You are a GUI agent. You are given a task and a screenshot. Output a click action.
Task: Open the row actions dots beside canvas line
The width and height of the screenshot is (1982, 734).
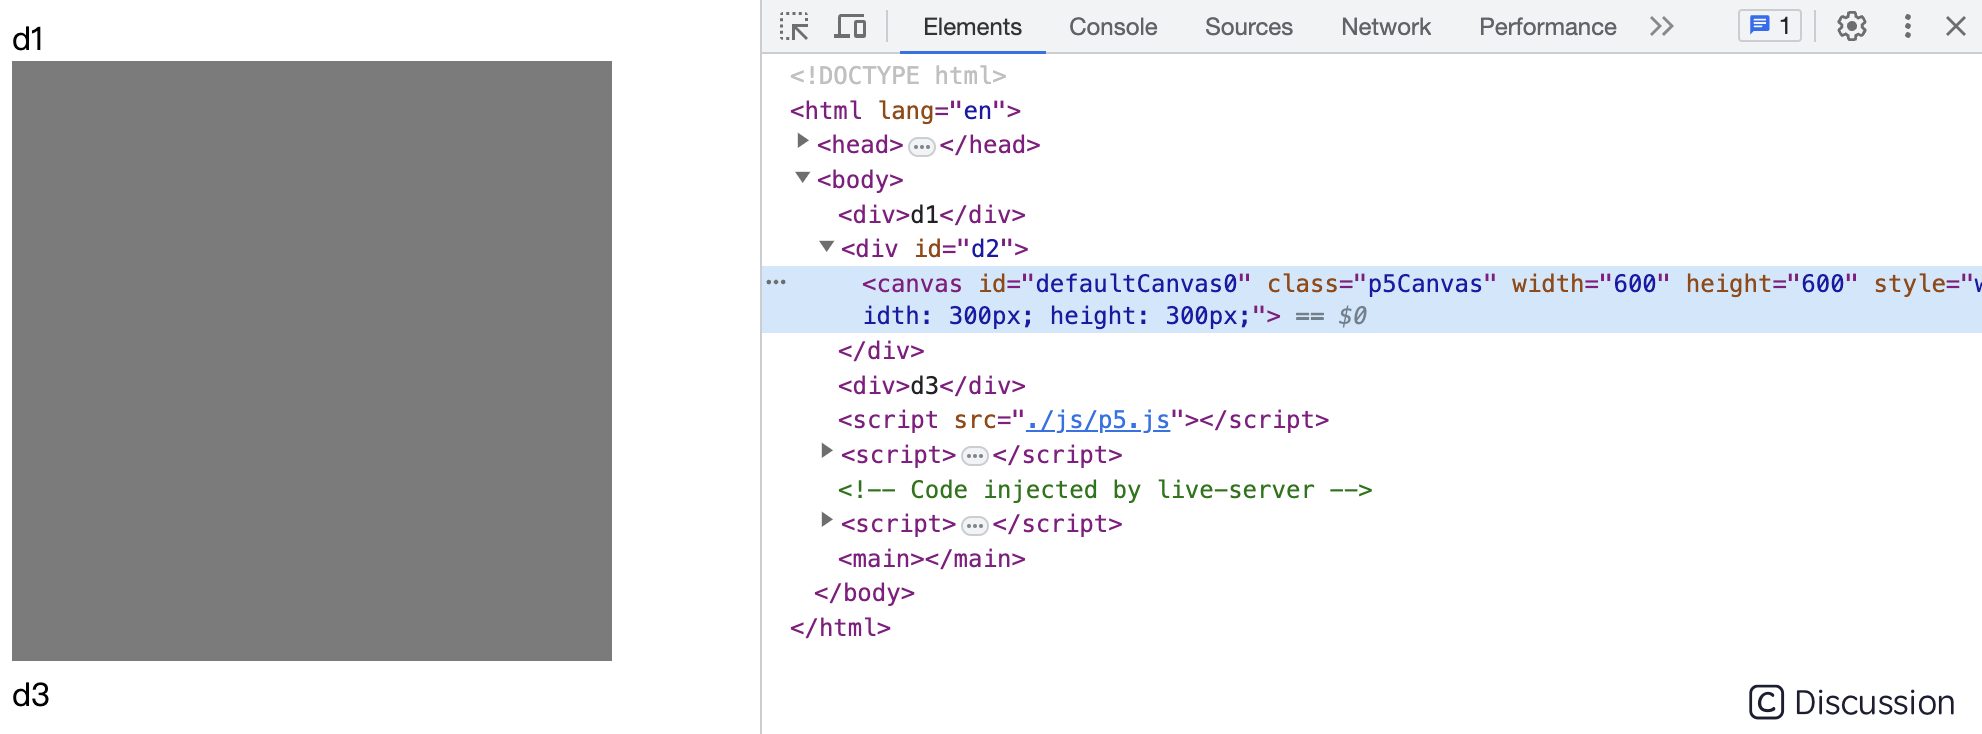pyautogui.click(x=776, y=282)
